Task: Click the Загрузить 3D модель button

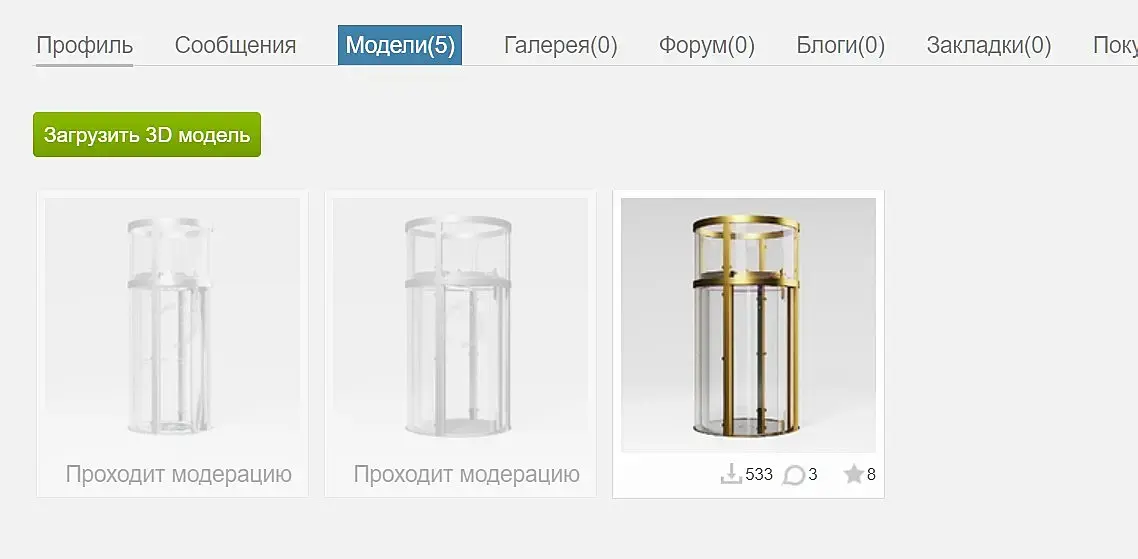Action: coord(147,134)
